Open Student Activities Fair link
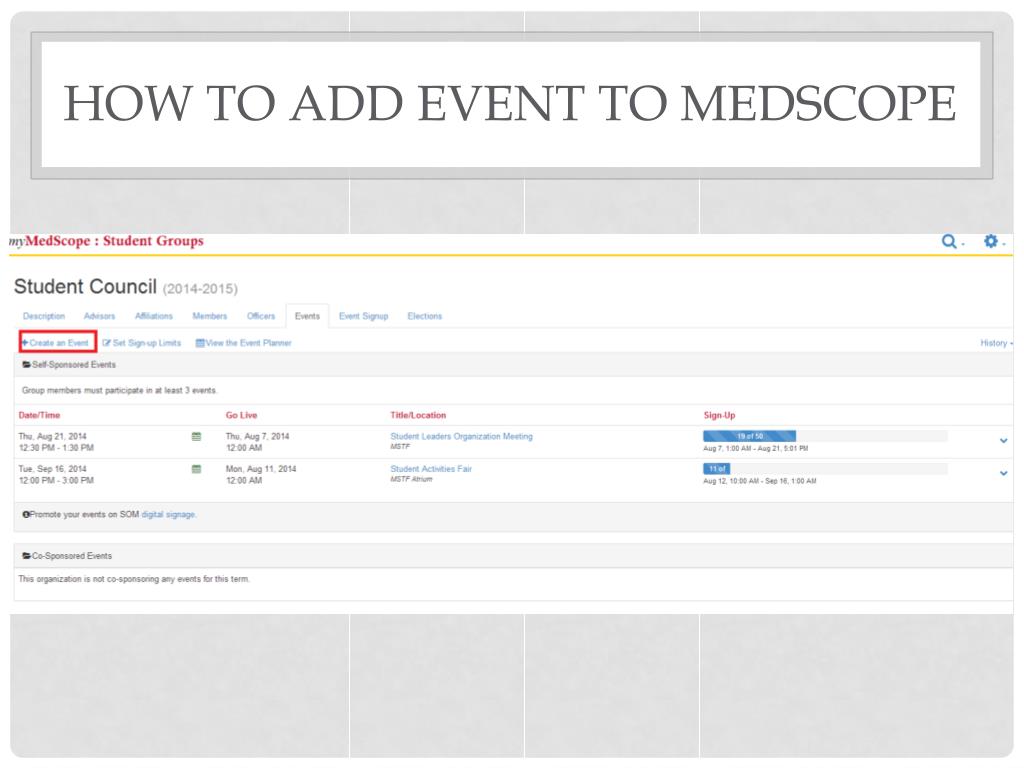Image resolution: width=1024 pixels, height=768 pixels. (x=431, y=469)
